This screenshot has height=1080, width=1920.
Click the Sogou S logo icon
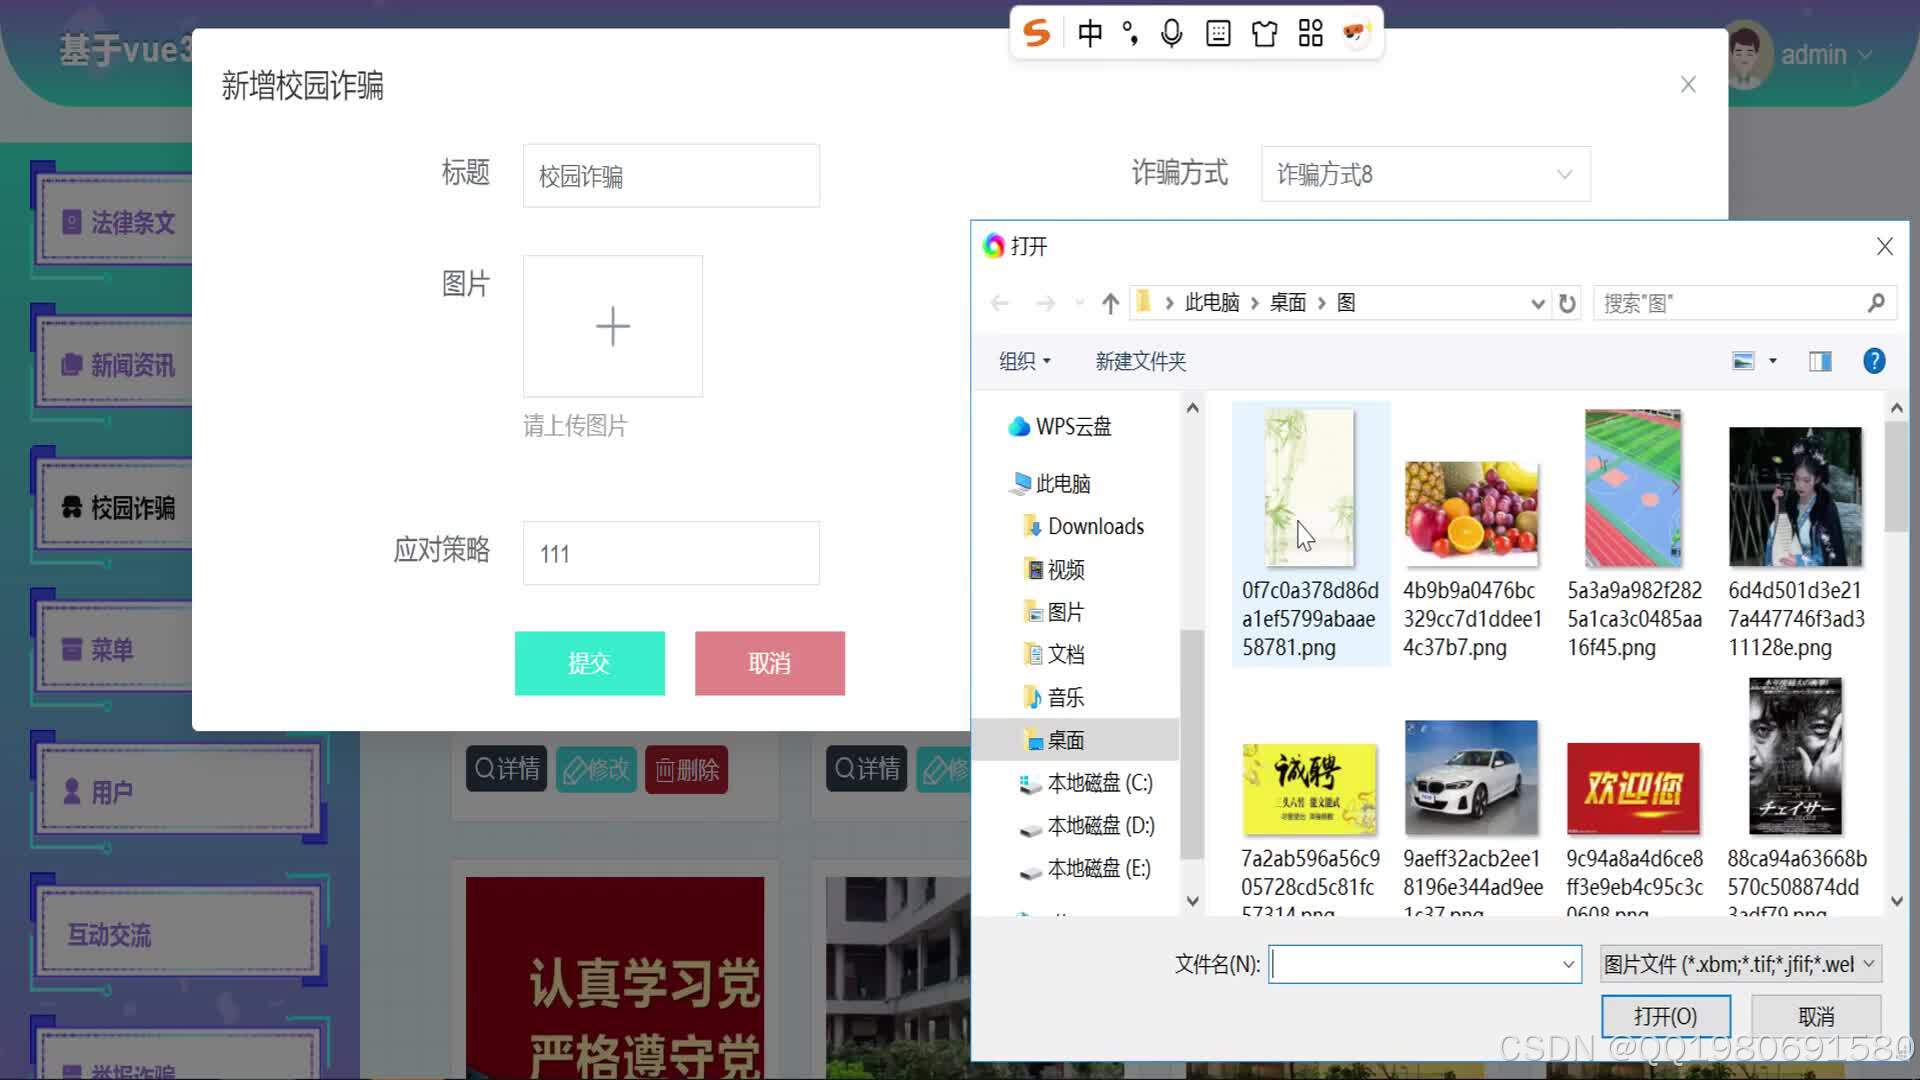coord(1037,33)
